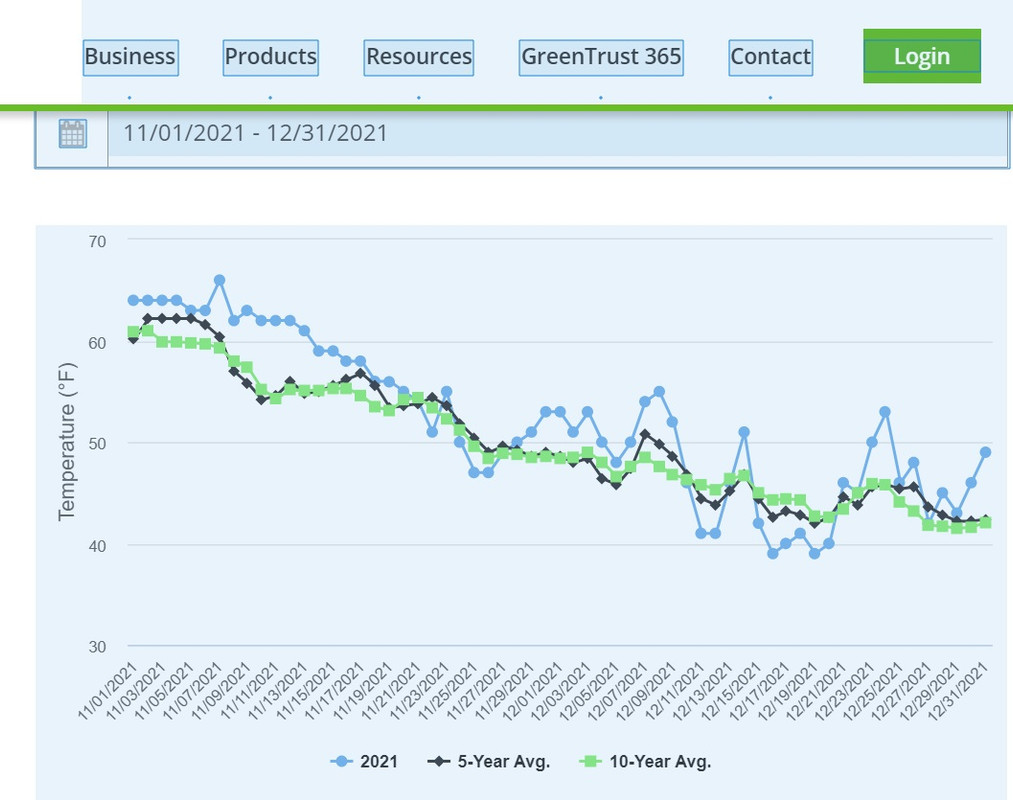Click the Temperature (°F) axis title

(x=67, y=442)
